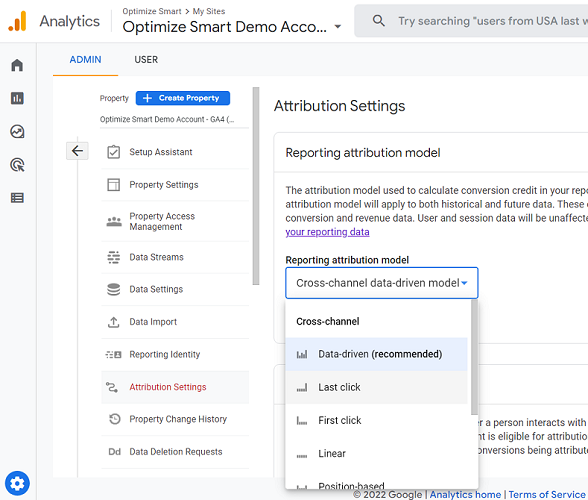This screenshot has height=500, width=588.
Task: Click the Admin gear icon at bottom left
Action: click(x=17, y=483)
